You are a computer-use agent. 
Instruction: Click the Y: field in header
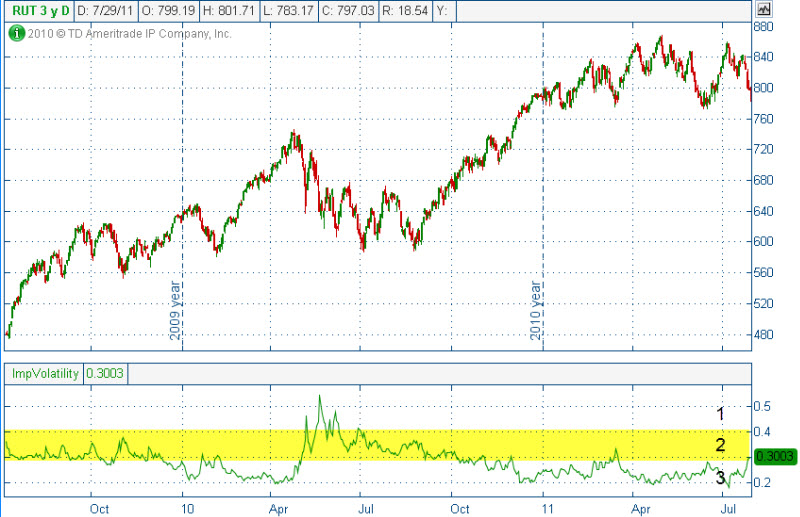[x=444, y=11]
